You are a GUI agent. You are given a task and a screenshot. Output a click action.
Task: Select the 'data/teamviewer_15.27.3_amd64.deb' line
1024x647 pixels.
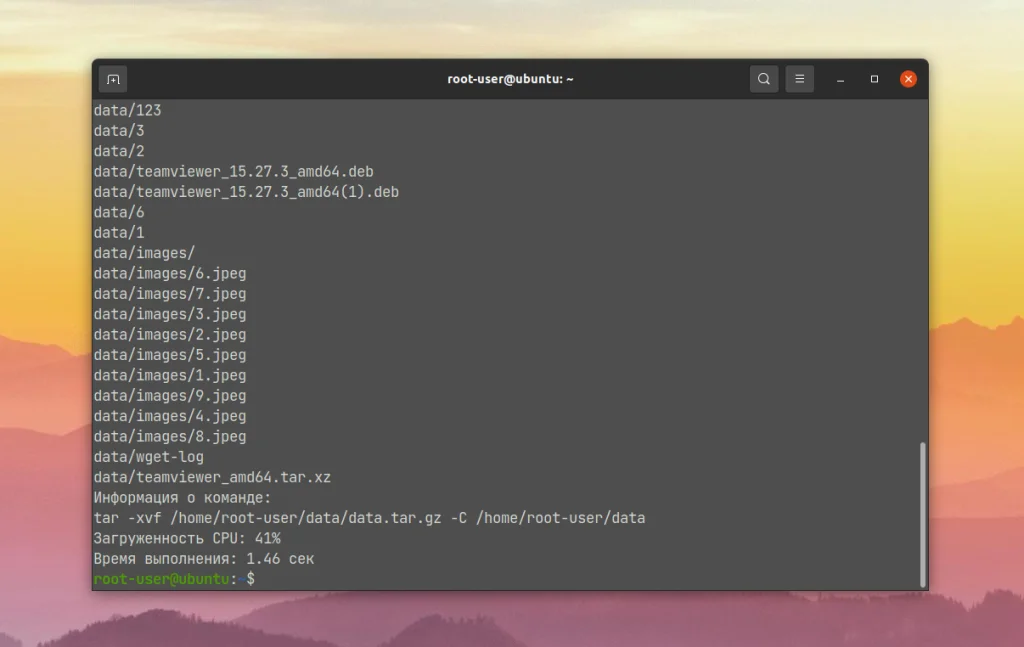[x=234, y=171]
